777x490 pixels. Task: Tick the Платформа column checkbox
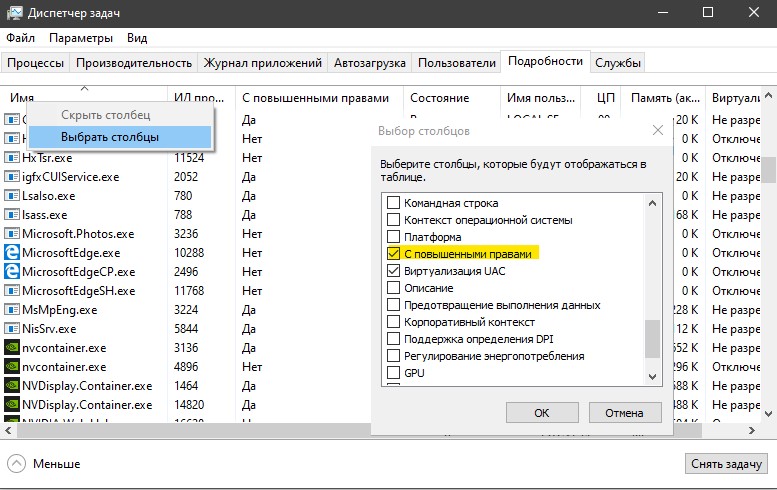(x=393, y=236)
